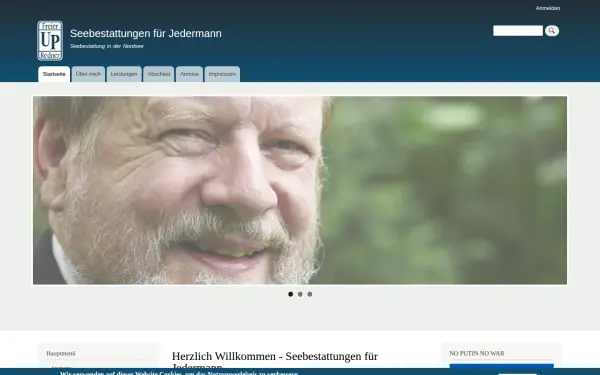600x375 pixels.
Task: Click the magnifier search button
Action: [x=552, y=31]
